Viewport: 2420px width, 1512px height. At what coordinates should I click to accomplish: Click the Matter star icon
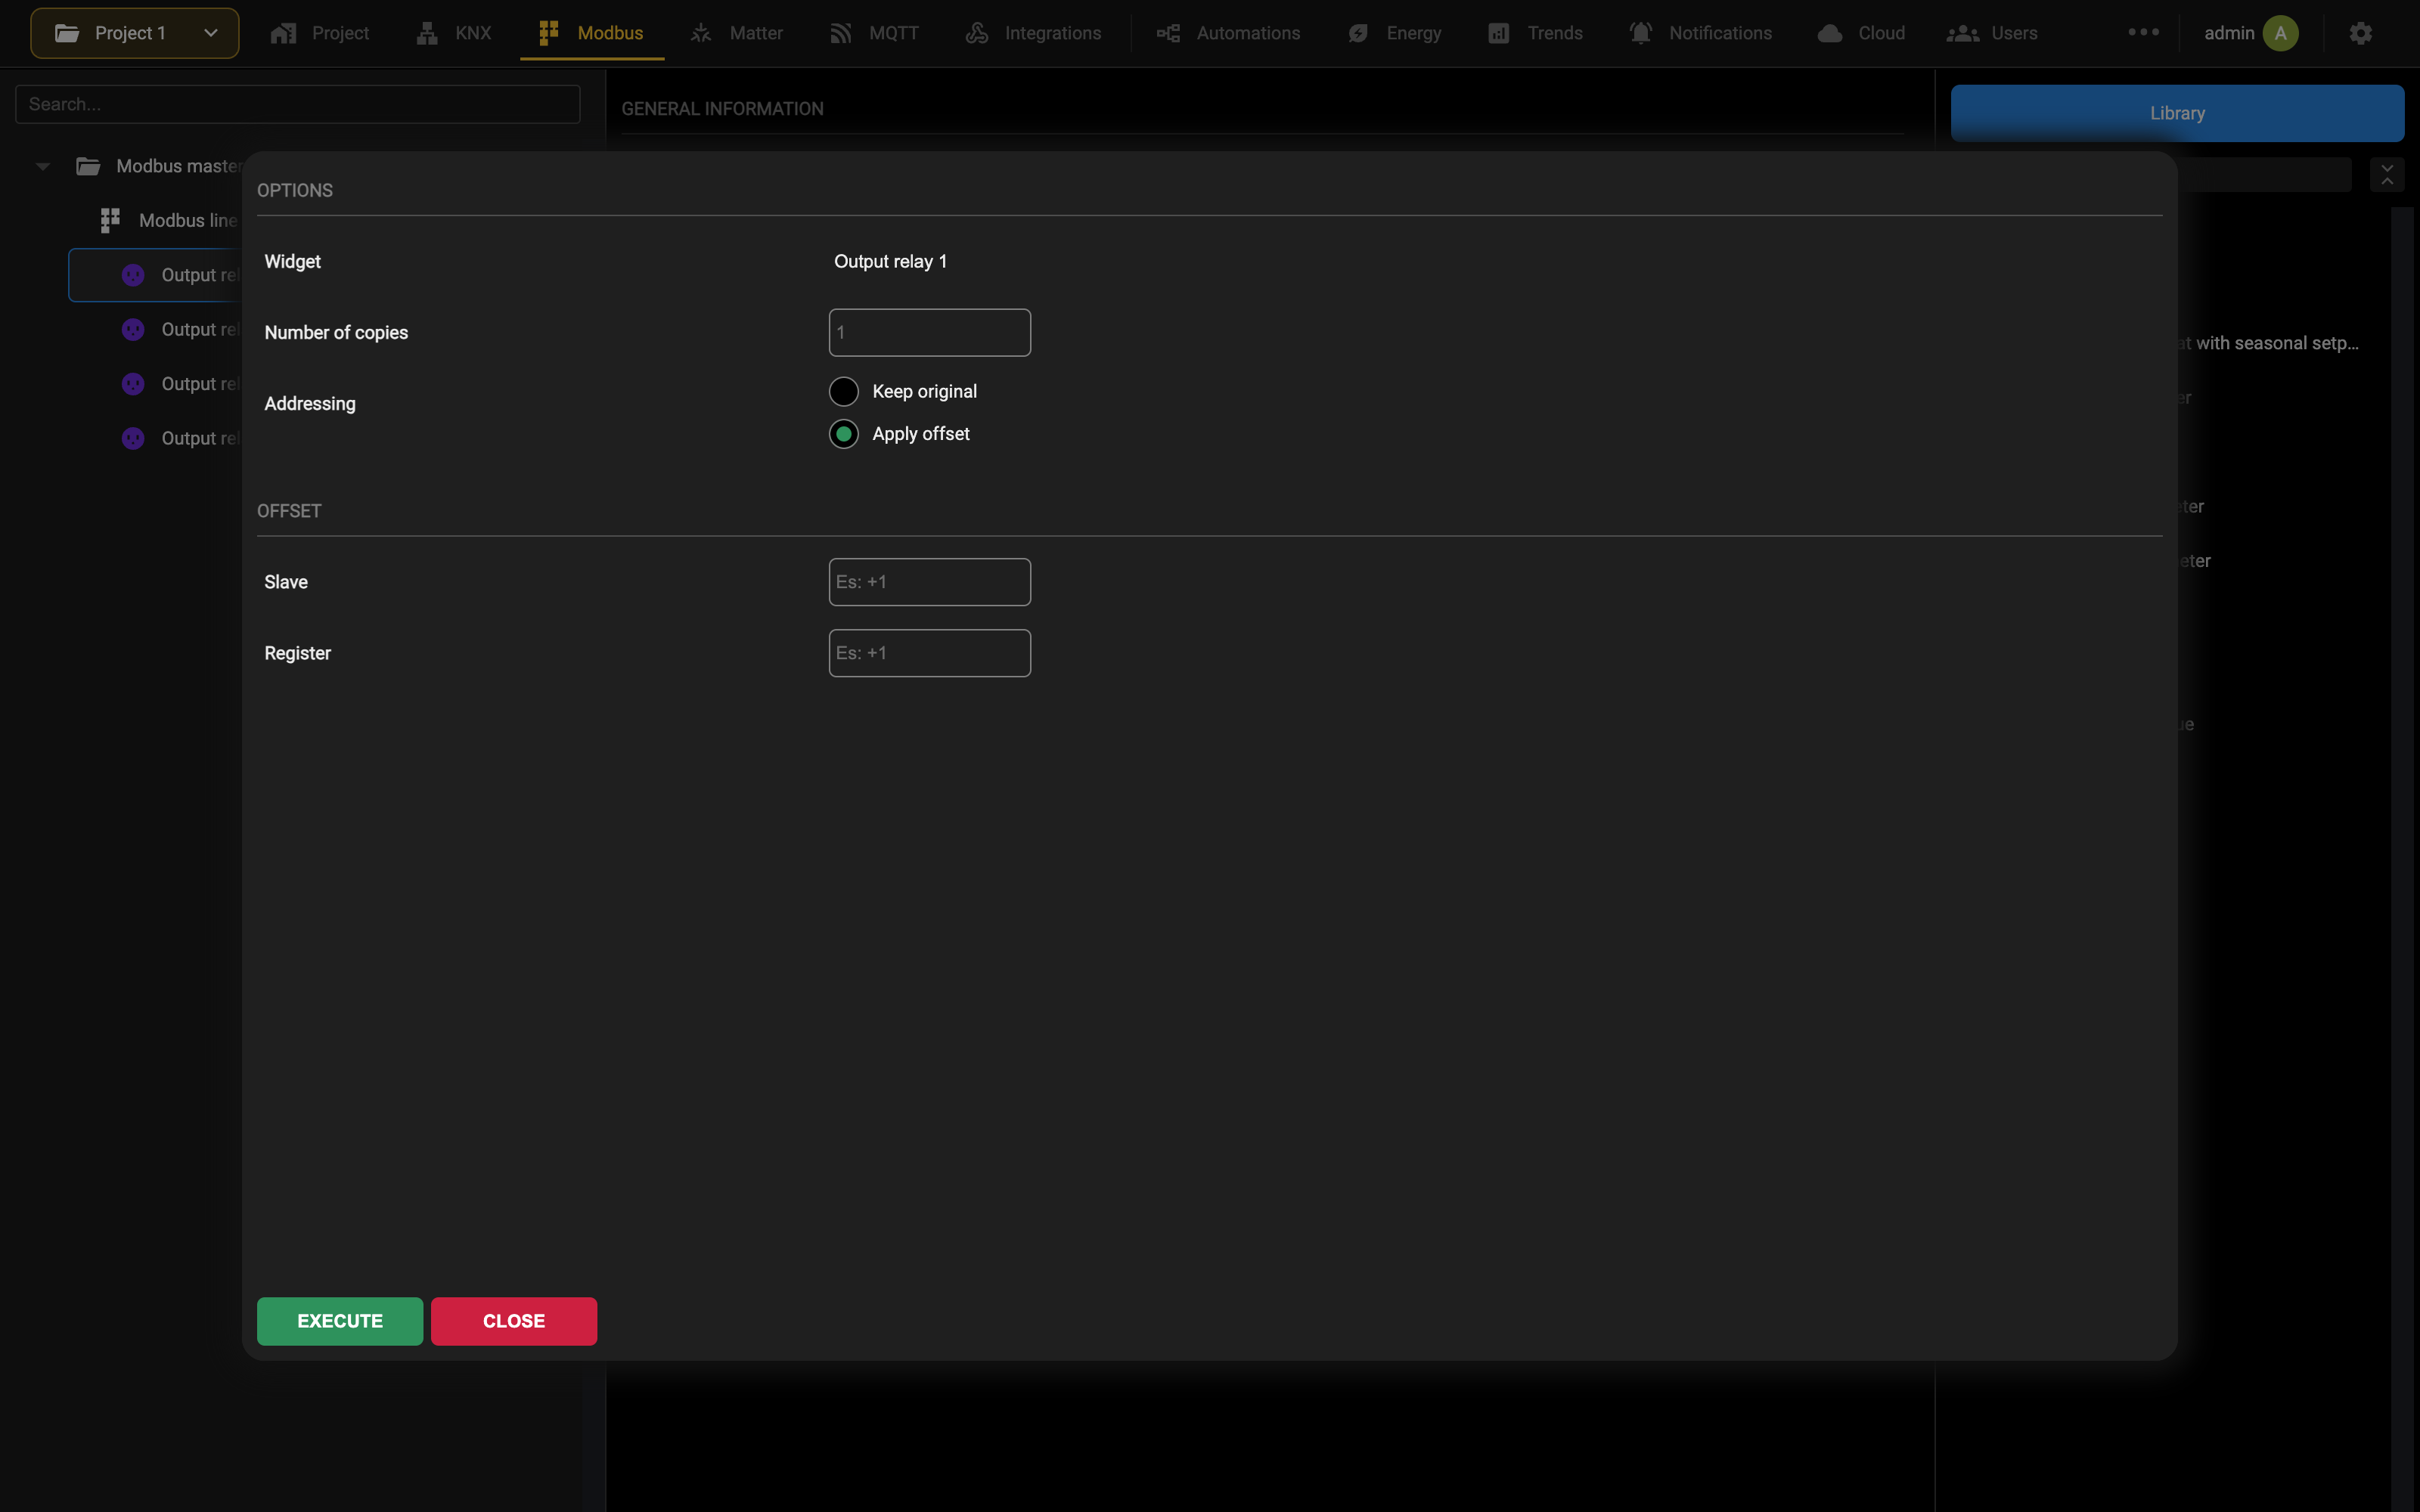point(701,33)
